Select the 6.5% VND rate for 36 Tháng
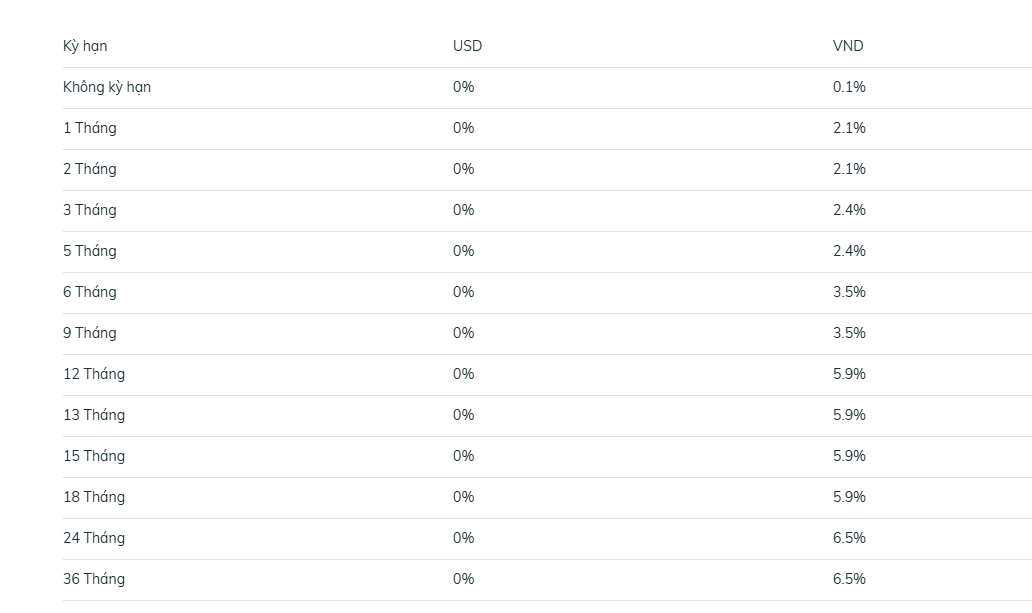Image resolution: width=1032 pixels, height=613 pixels. tap(849, 580)
